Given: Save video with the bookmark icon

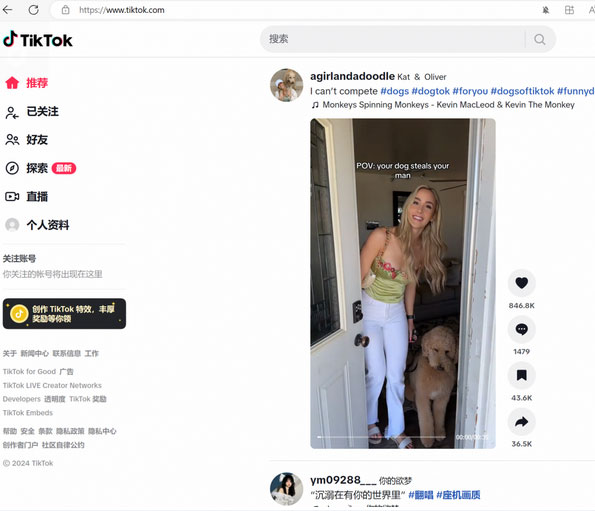Looking at the screenshot, I should point(521,376).
